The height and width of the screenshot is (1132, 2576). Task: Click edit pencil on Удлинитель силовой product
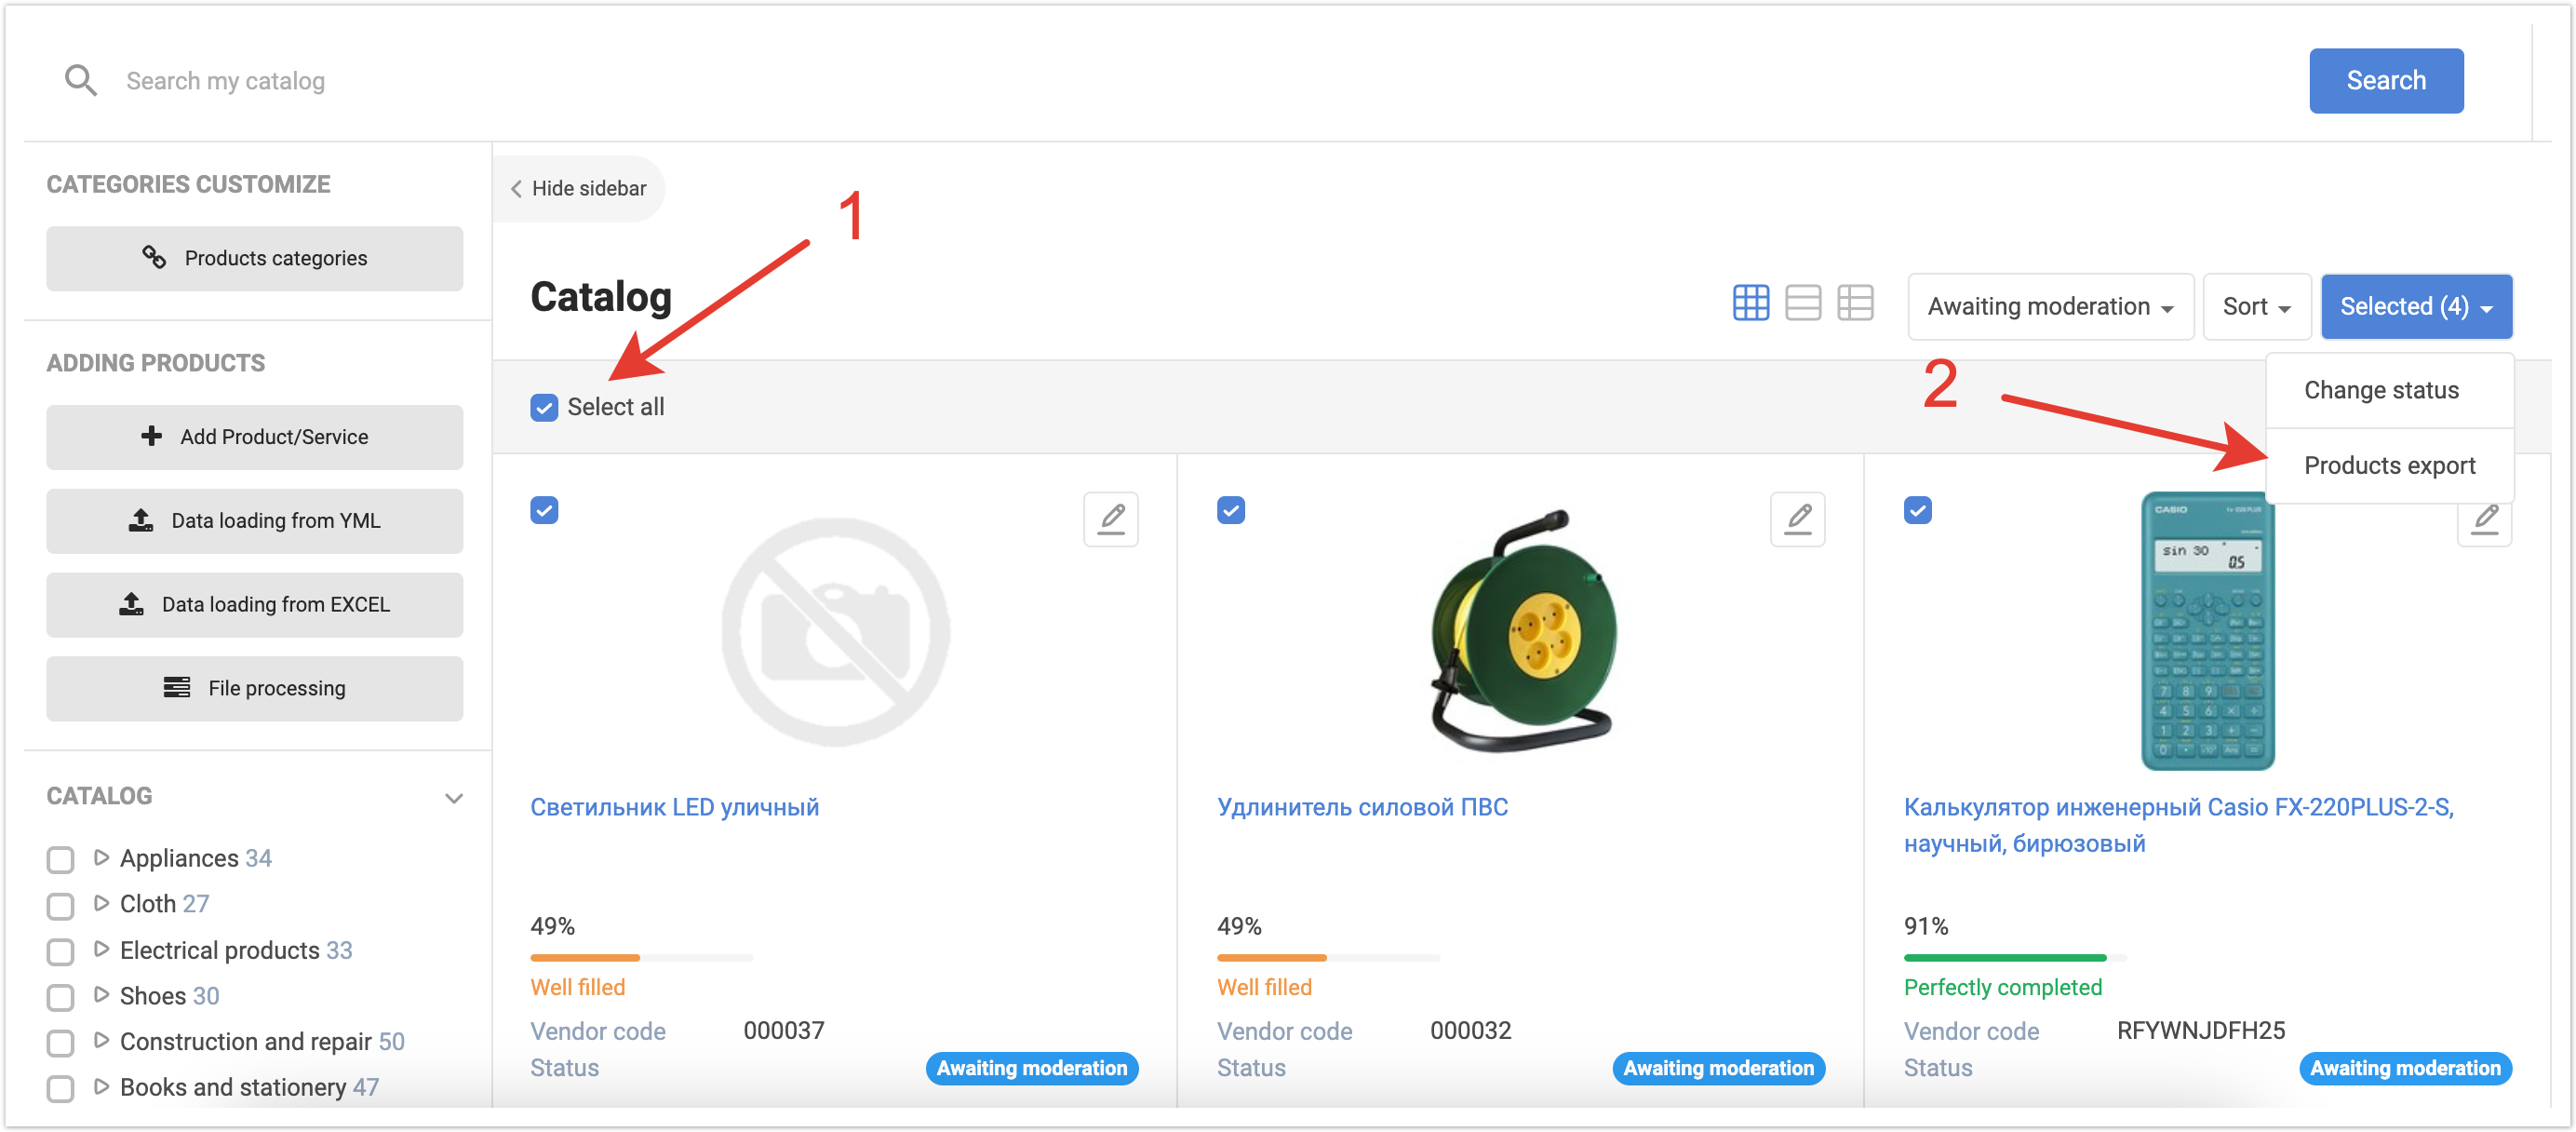[x=1797, y=519]
